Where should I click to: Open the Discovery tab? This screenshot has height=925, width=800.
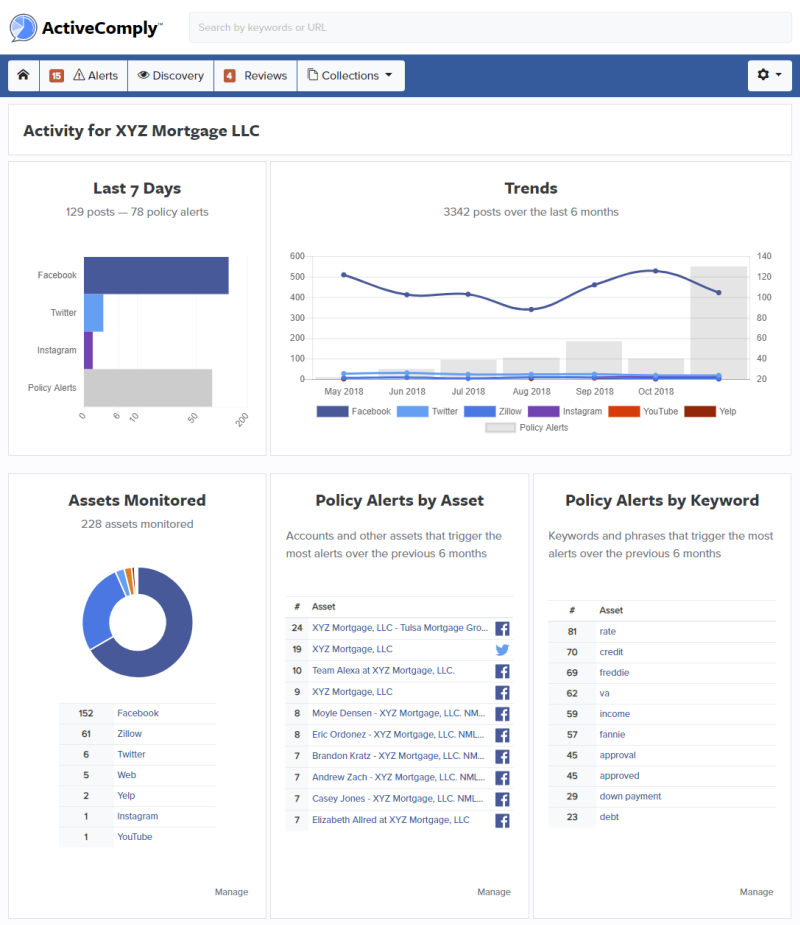(x=171, y=76)
